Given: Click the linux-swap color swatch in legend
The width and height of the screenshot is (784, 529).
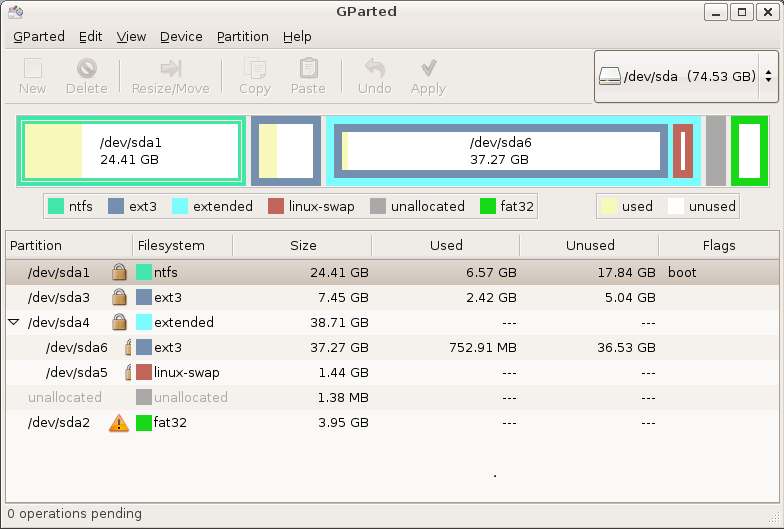Looking at the screenshot, I should 276,206.
